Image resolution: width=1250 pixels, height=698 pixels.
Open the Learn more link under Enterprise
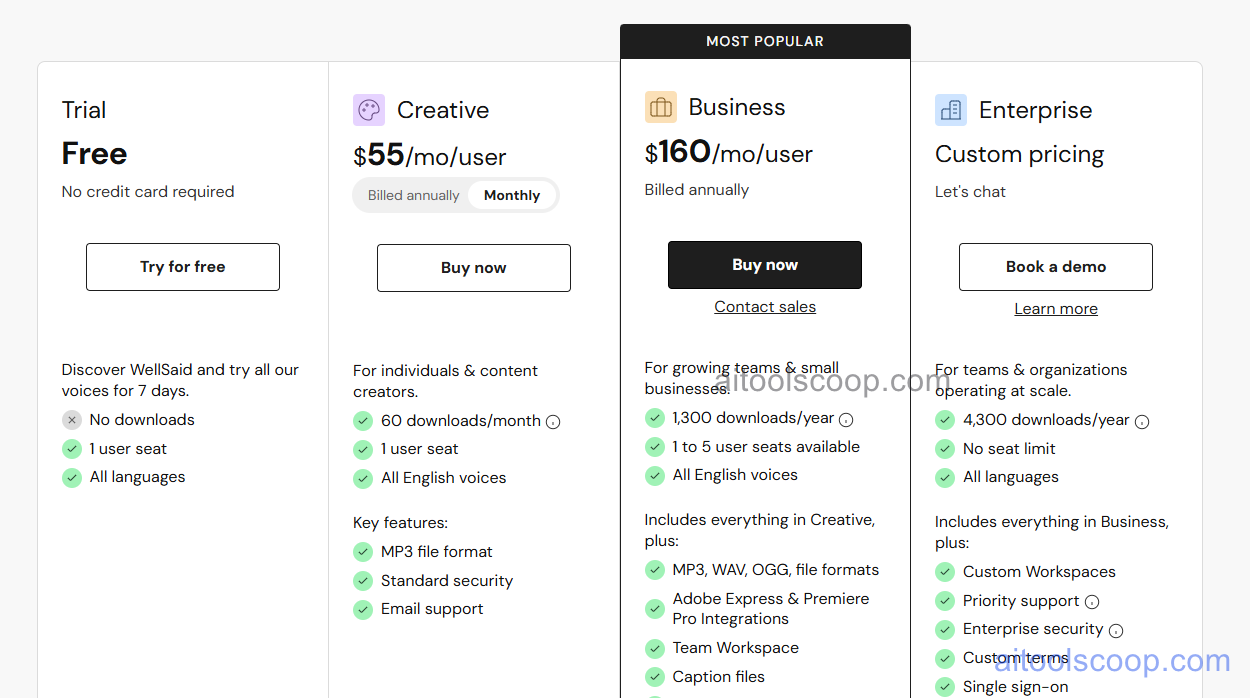click(1056, 309)
